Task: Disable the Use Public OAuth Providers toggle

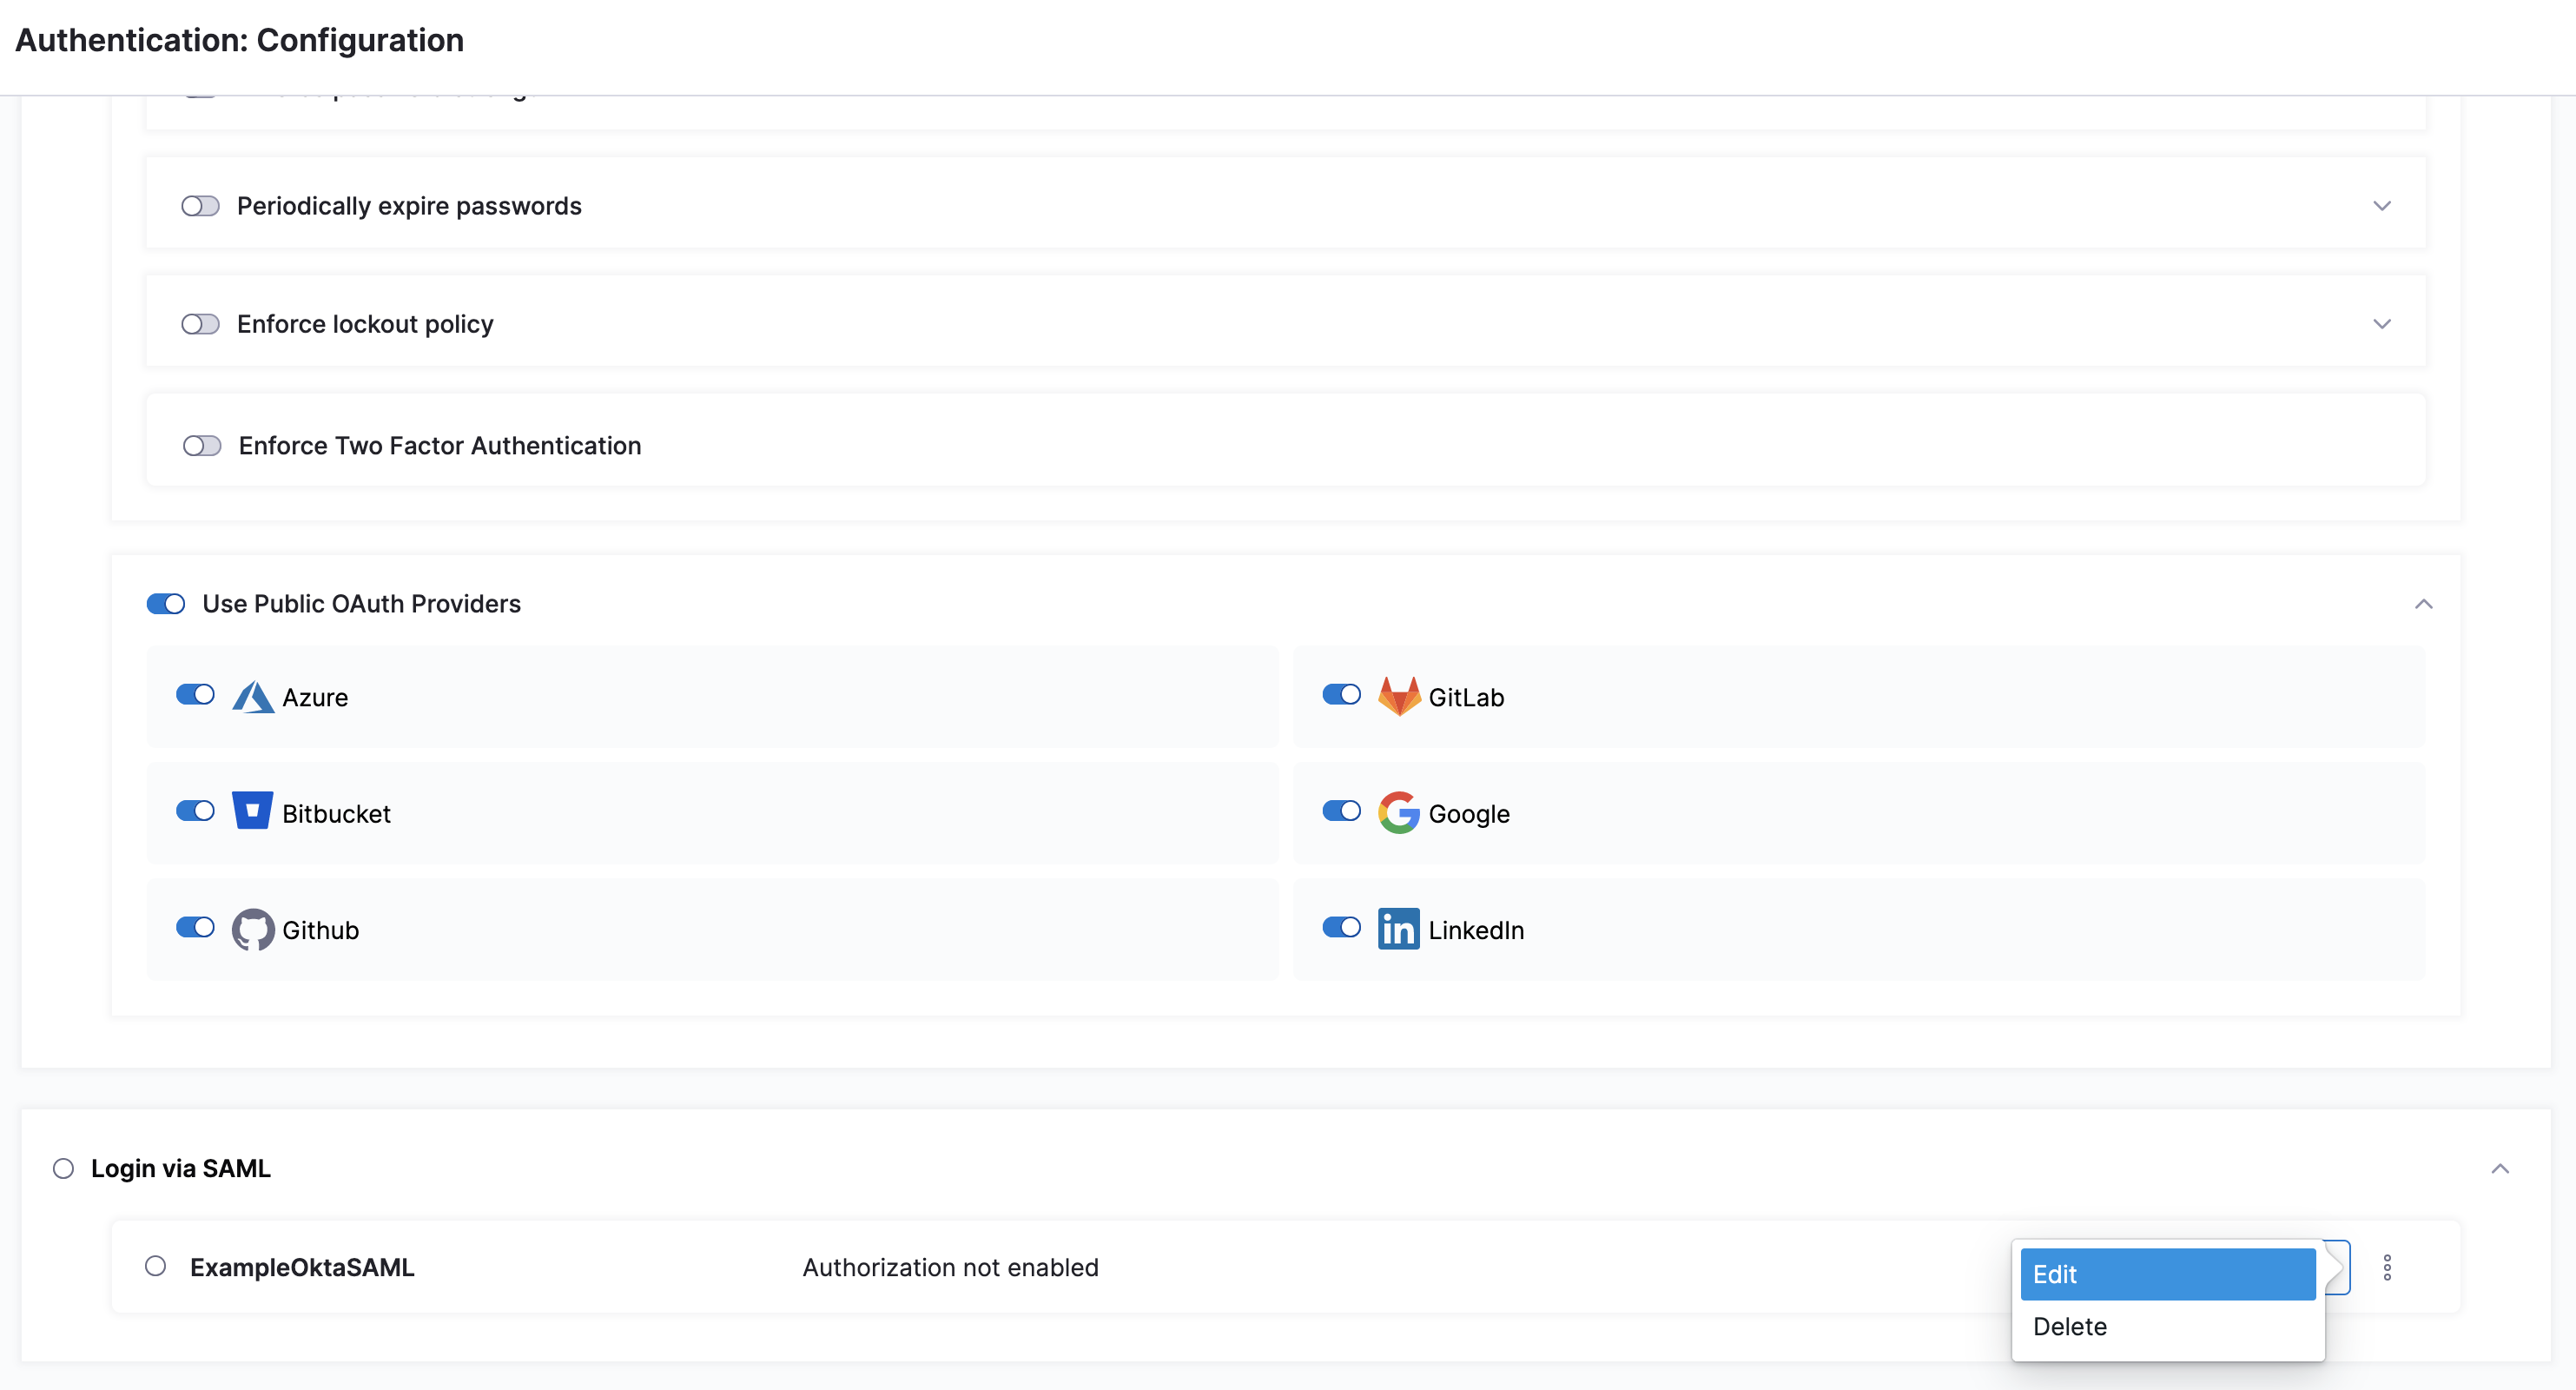Action: [166, 604]
